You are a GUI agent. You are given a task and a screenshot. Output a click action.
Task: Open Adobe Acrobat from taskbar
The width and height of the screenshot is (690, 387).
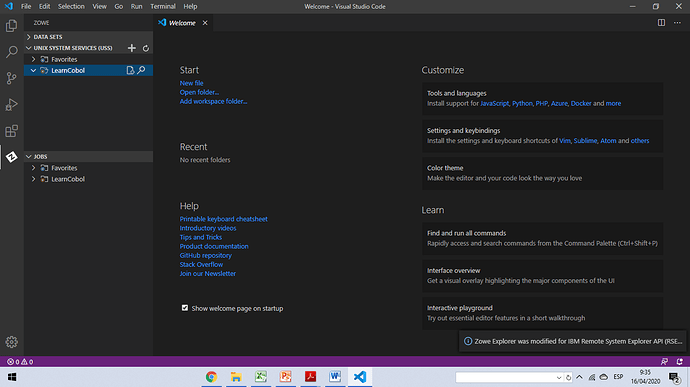[x=310, y=377]
